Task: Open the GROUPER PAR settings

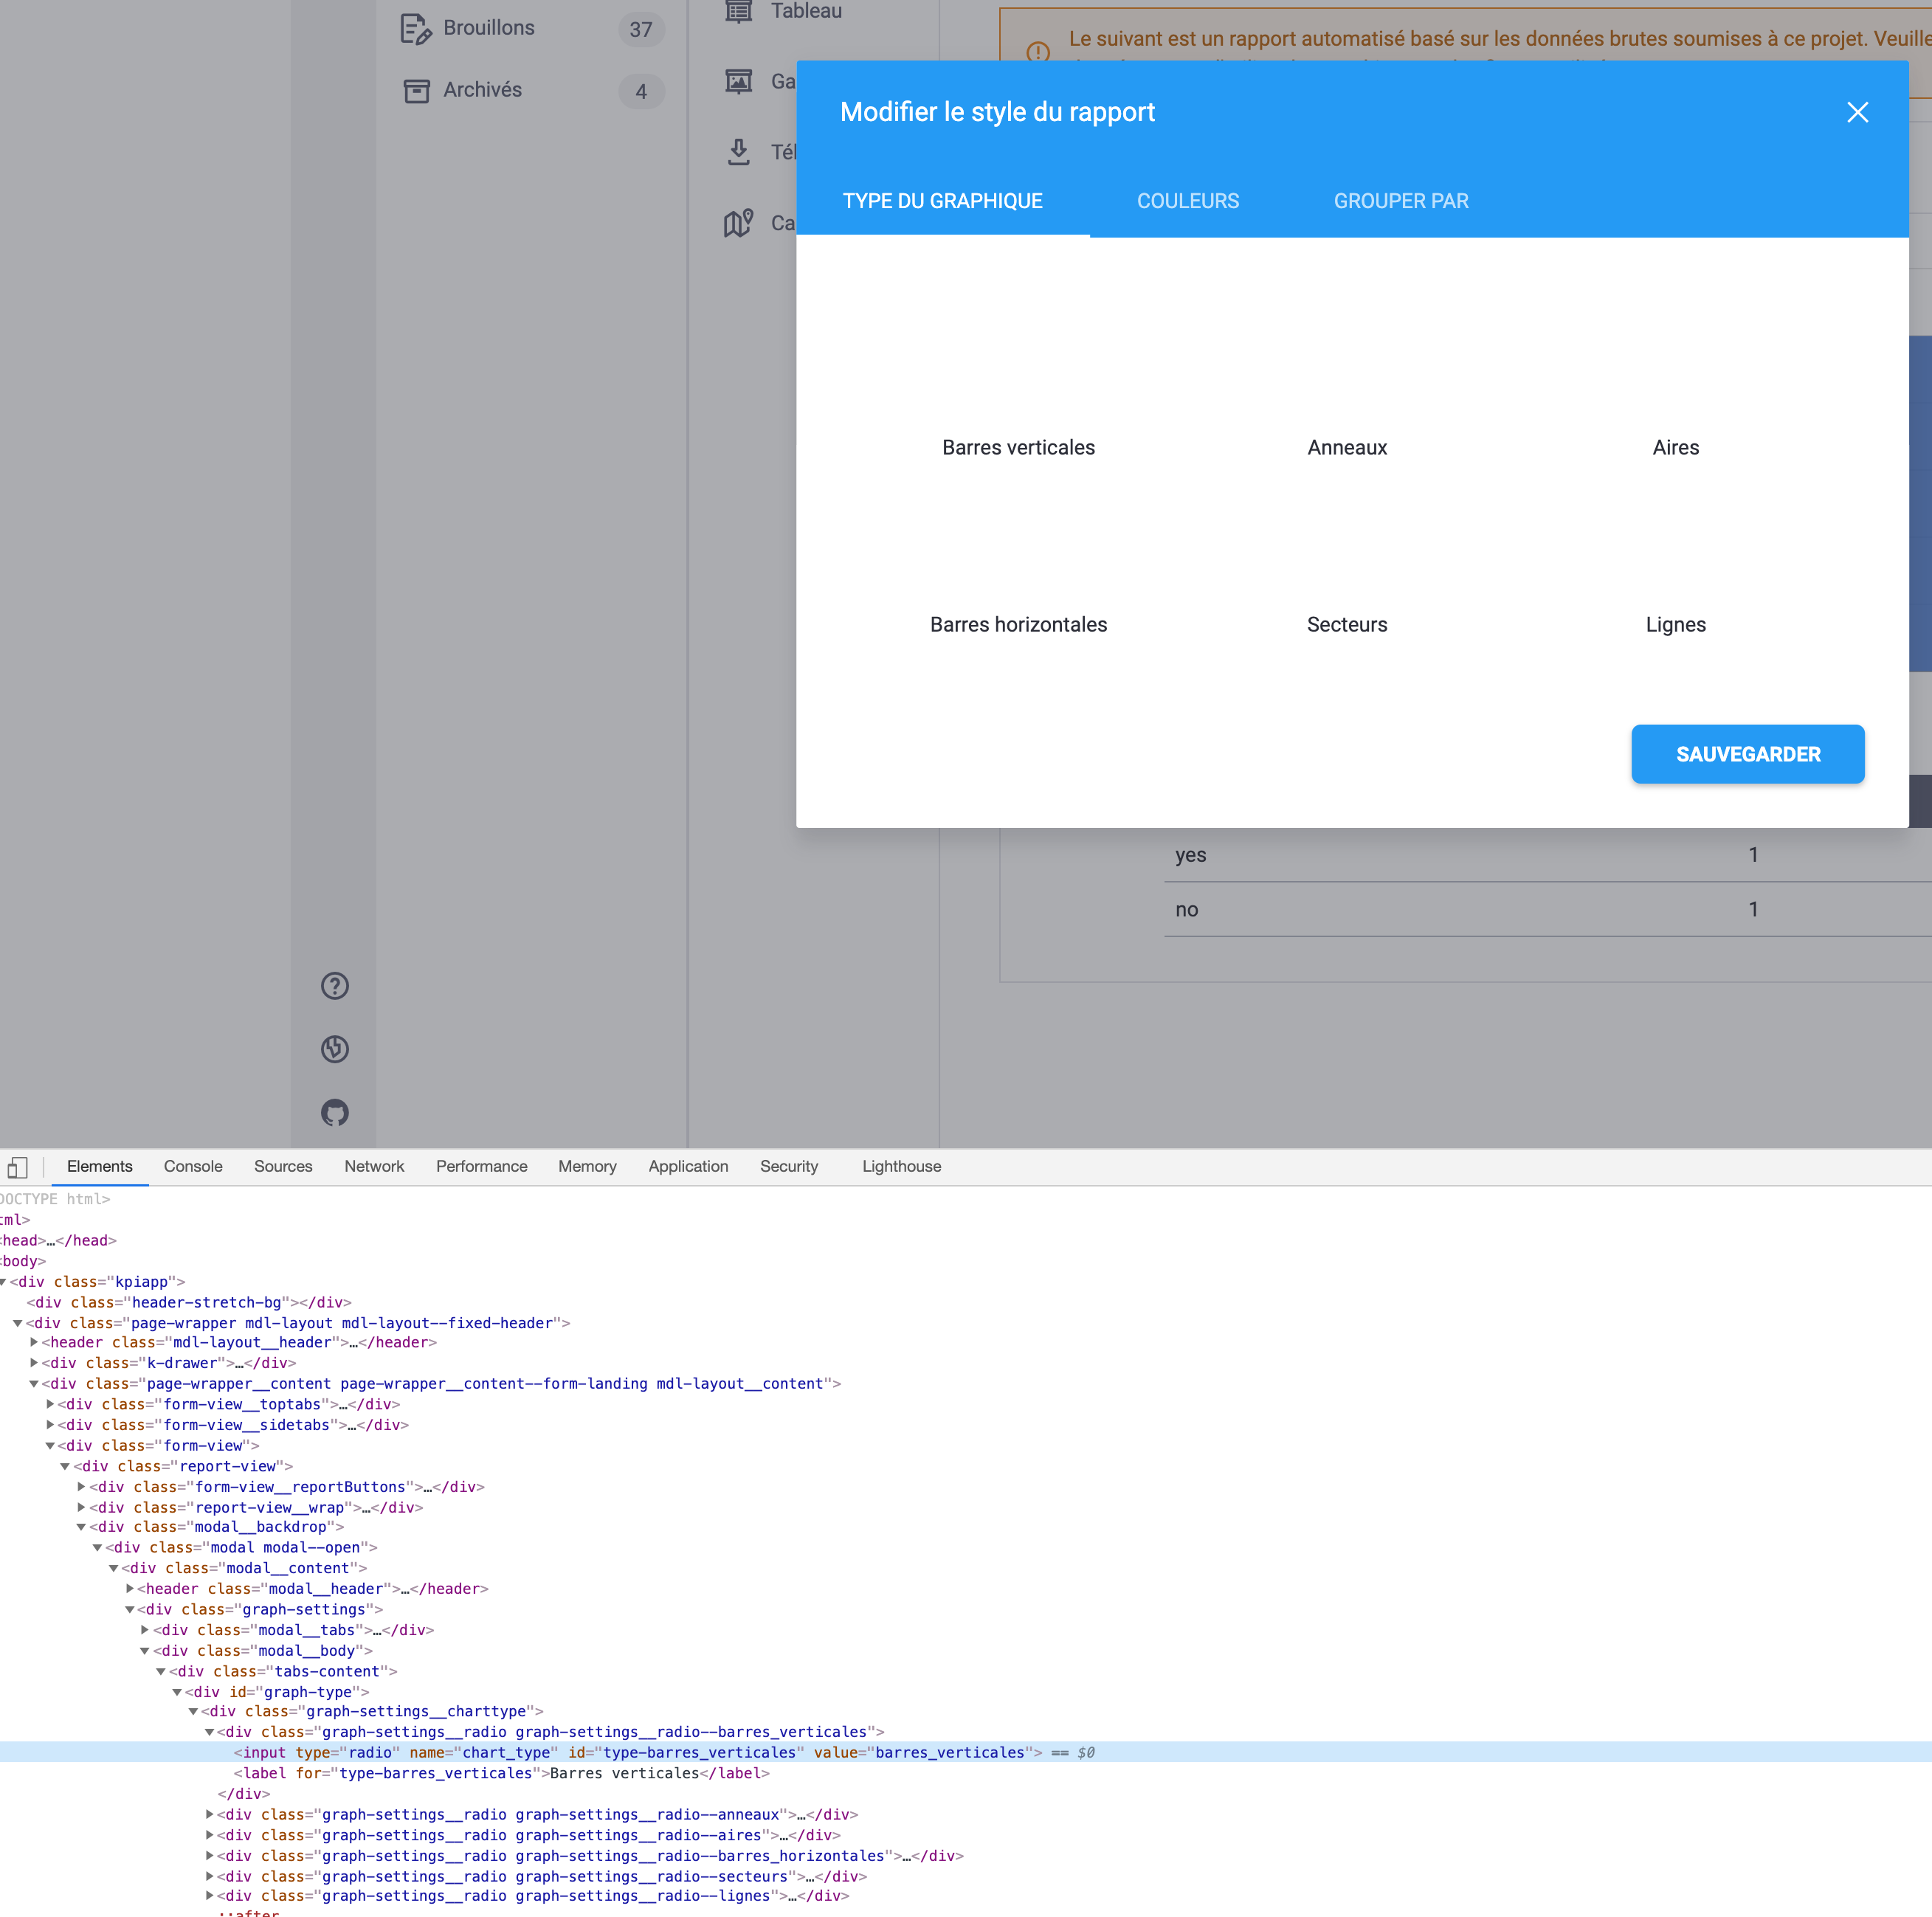Action: 1401,200
